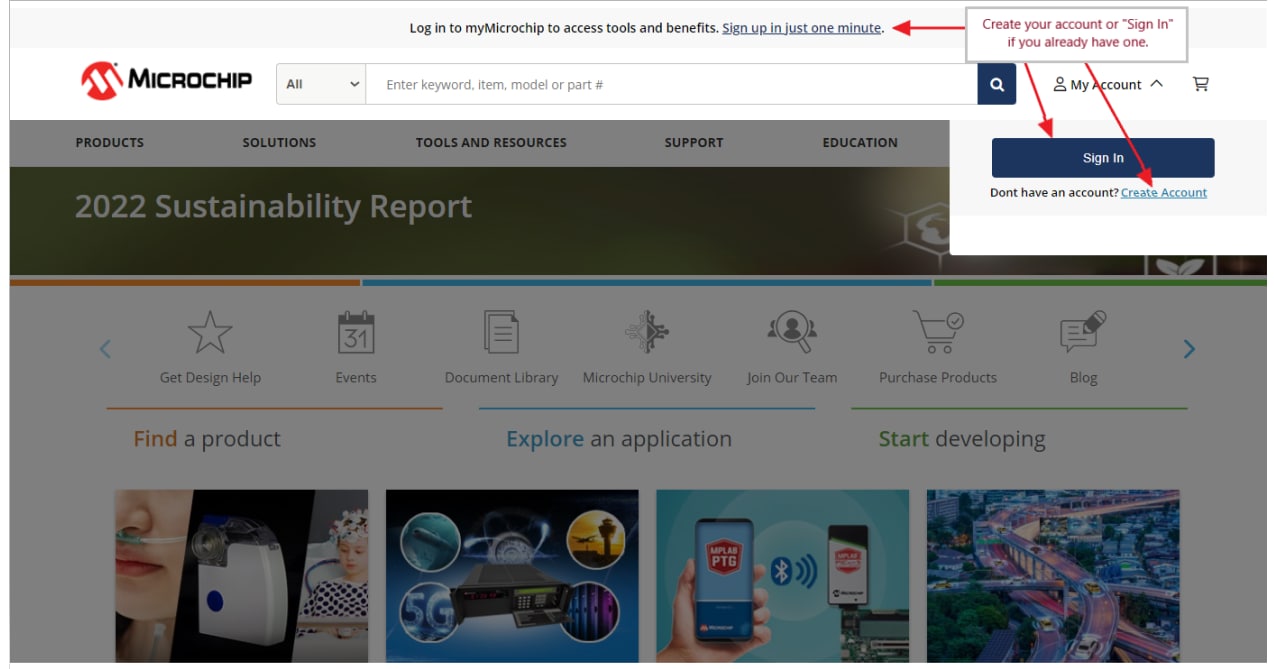Open the All search category dropdown

click(320, 83)
